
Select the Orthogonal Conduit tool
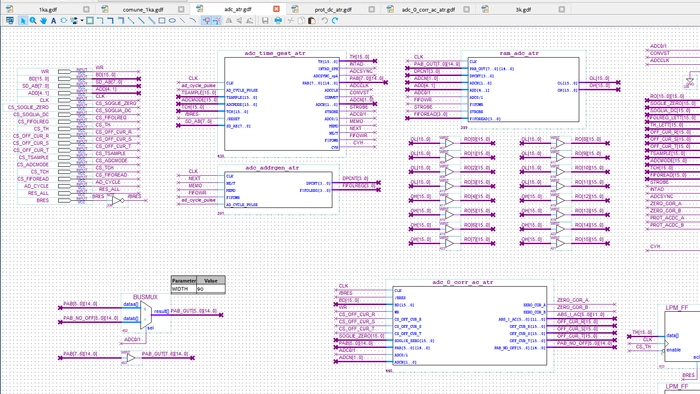121,21
